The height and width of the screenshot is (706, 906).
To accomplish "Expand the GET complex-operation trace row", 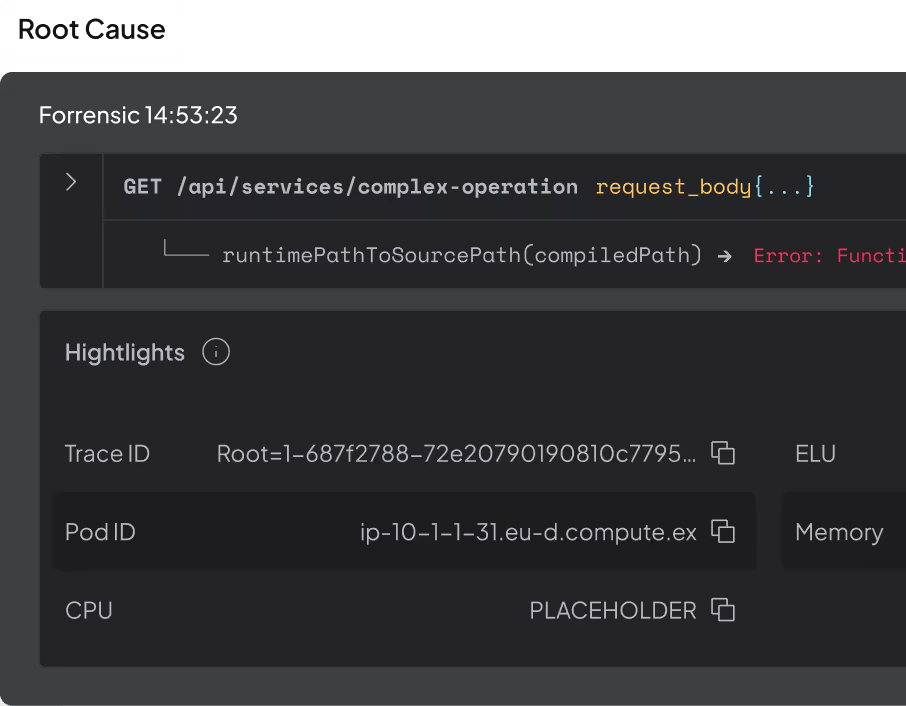I will [70, 182].
